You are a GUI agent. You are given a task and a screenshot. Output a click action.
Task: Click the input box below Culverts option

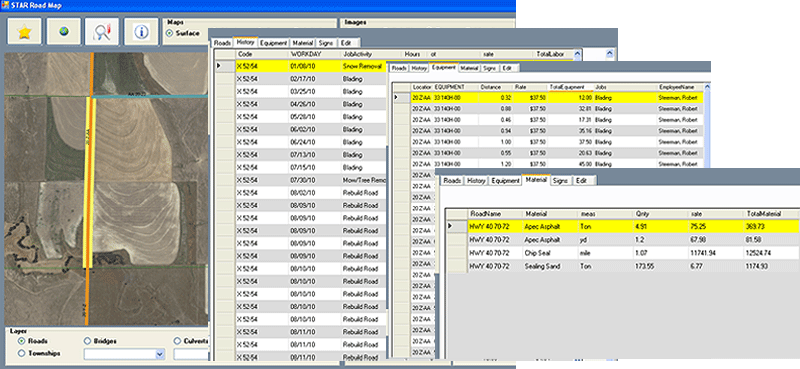tap(191, 354)
